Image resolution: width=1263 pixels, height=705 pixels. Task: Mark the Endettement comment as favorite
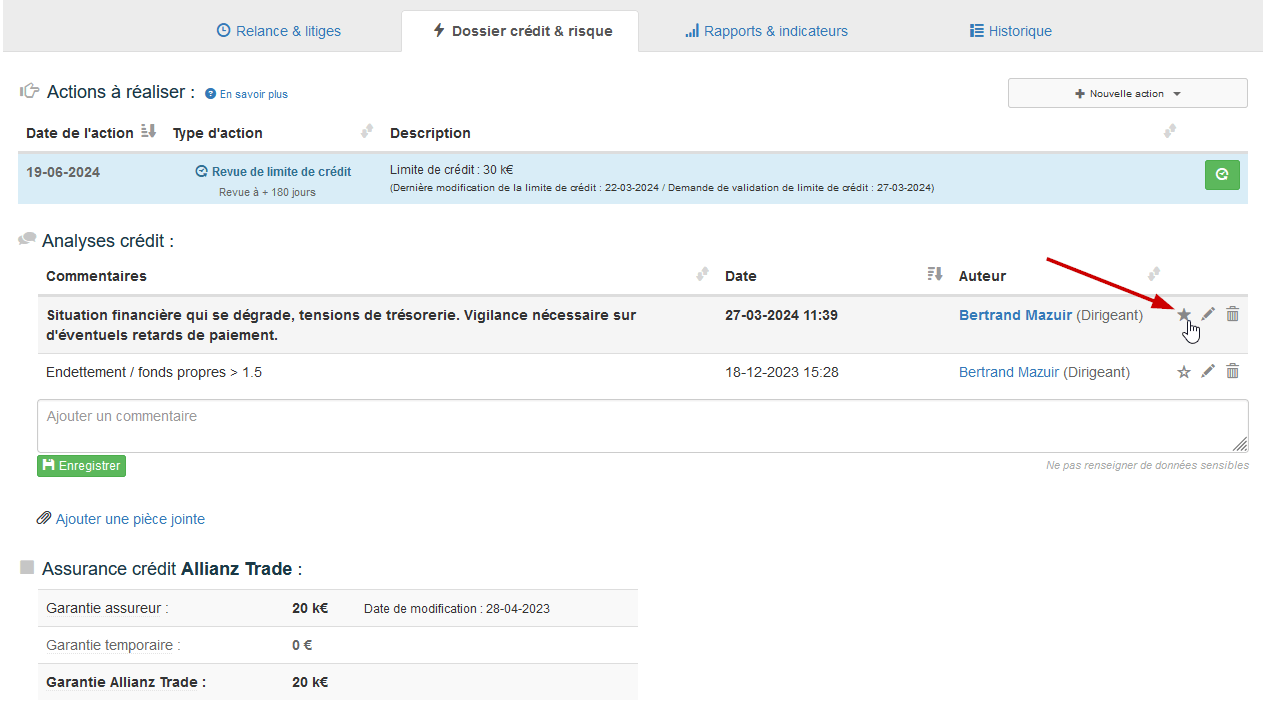[1184, 372]
